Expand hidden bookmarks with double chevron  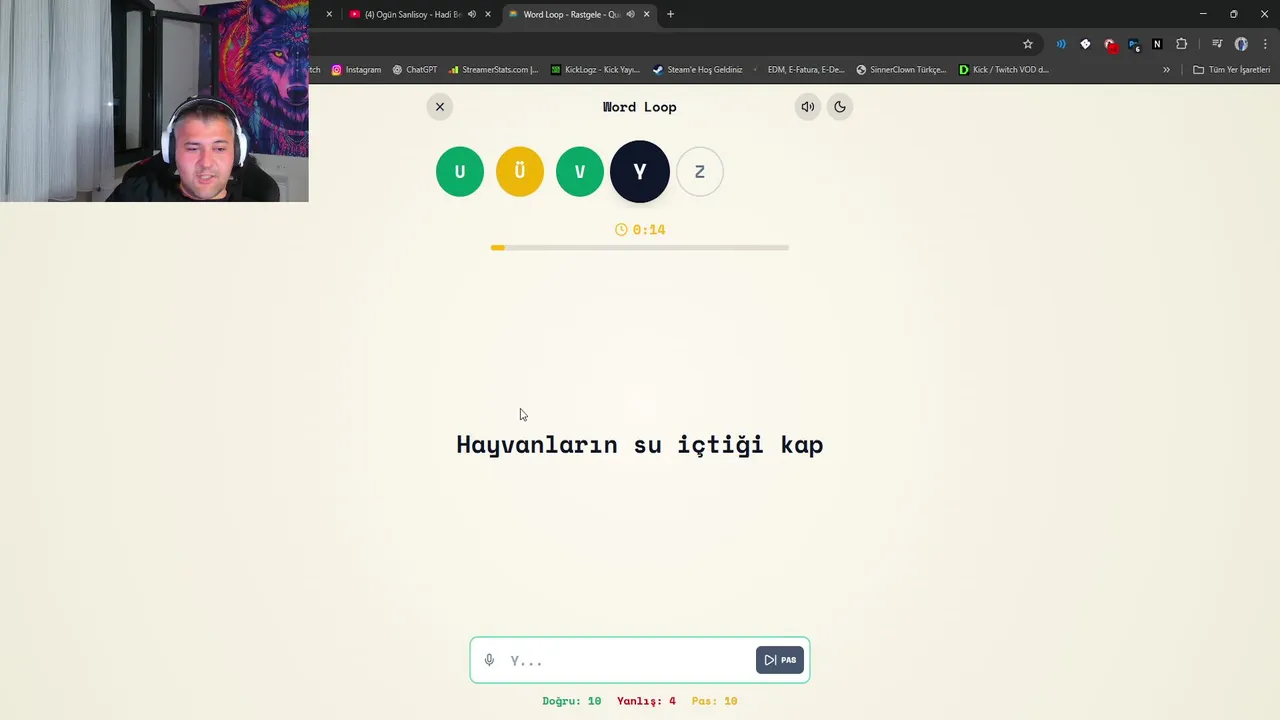[x=1166, y=70]
